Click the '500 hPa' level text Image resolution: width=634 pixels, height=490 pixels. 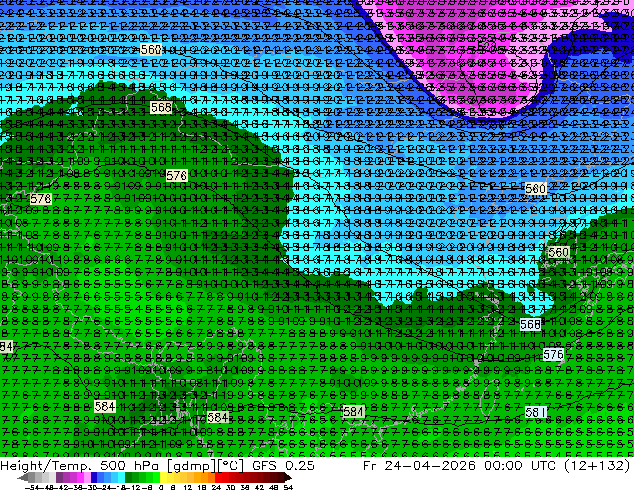(x=131, y=465)
